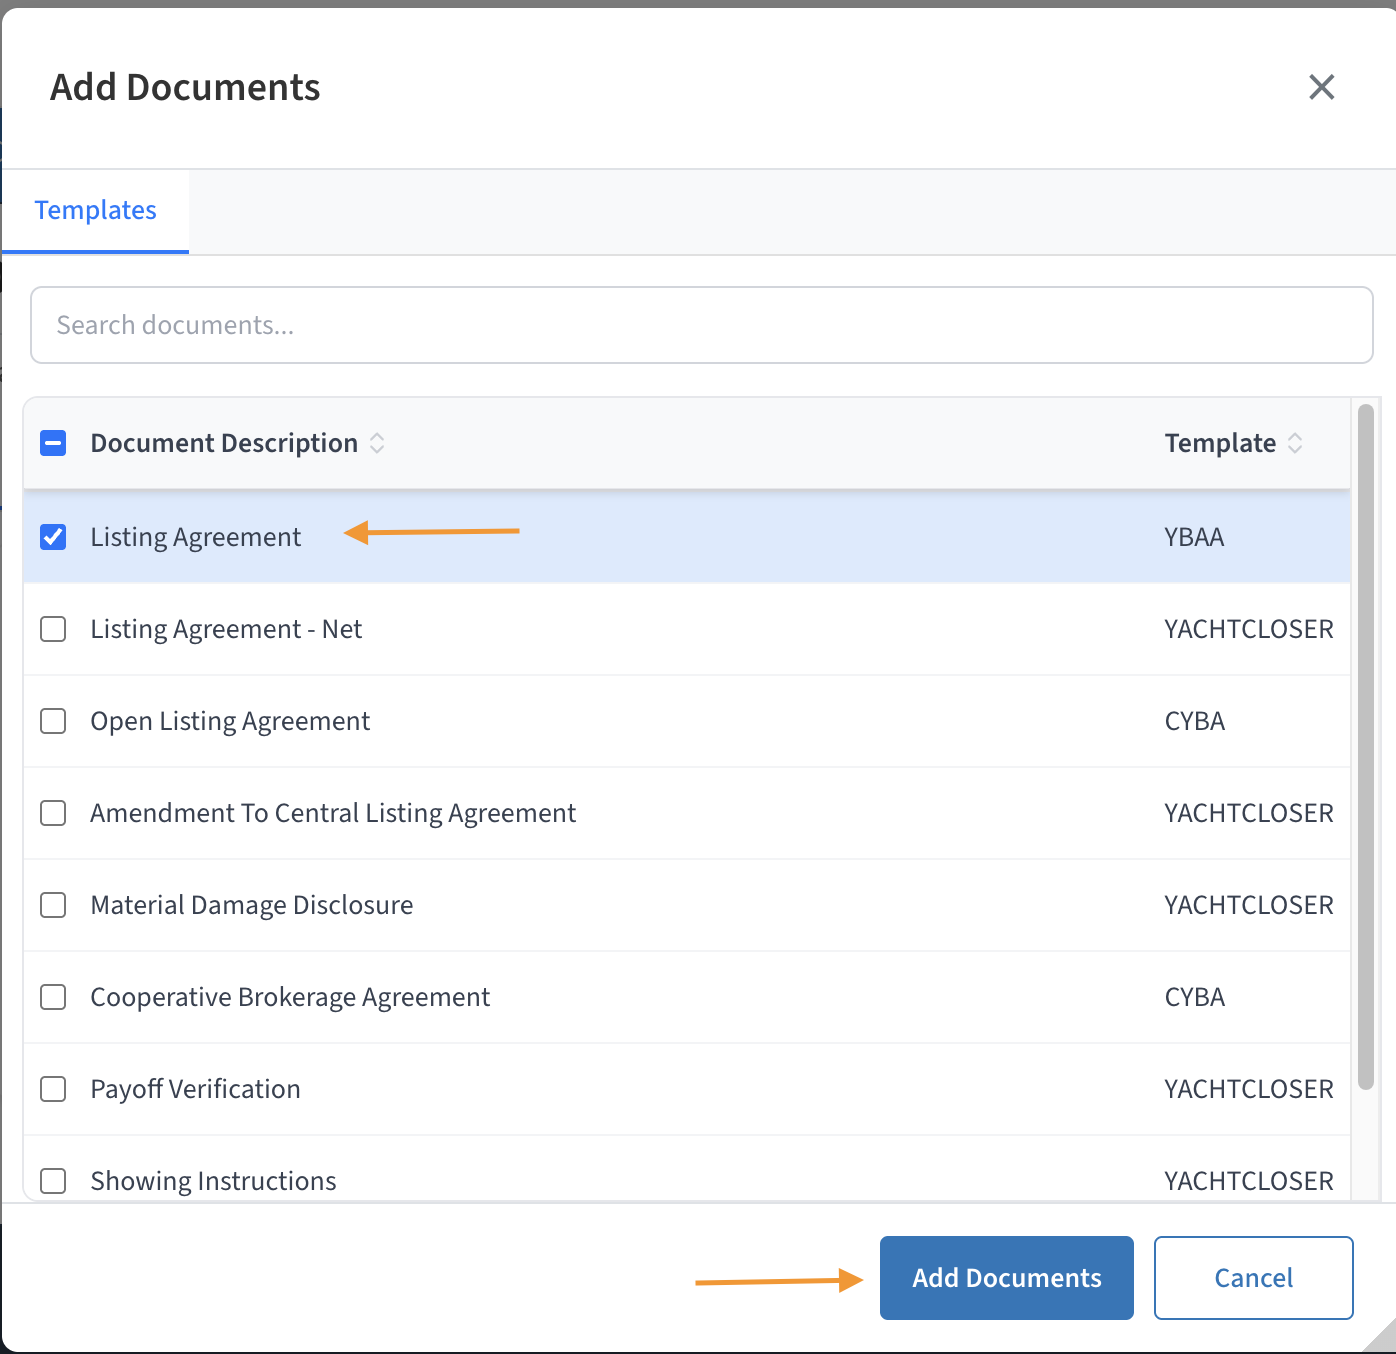Check the Listing Agreement - Net checkbox
Viewport: 1396px width, 1354px height.
coord(53,629)
